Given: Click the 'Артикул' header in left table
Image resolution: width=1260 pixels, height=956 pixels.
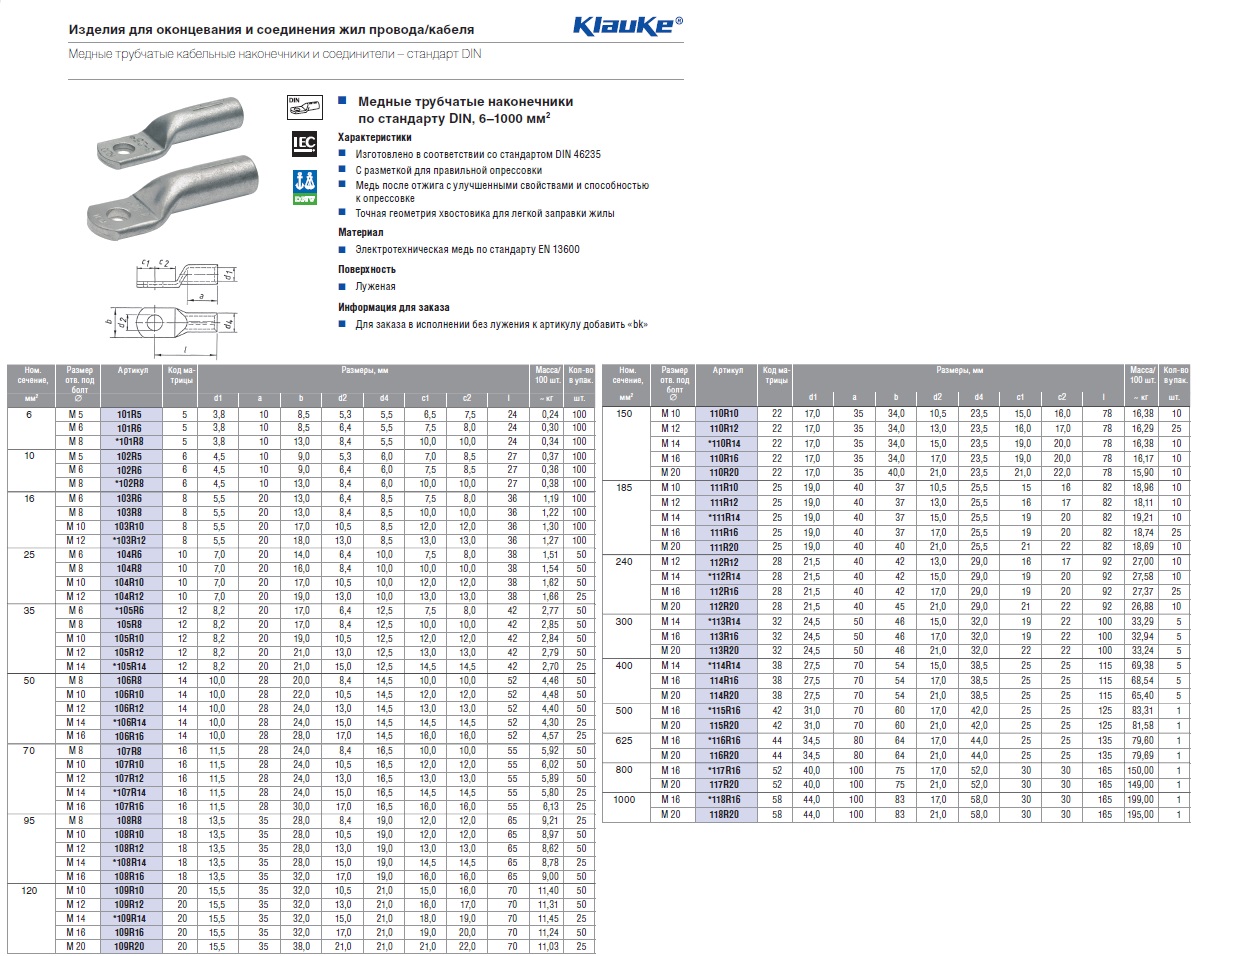Looking at the screenshot, I should tap(132, 370).
